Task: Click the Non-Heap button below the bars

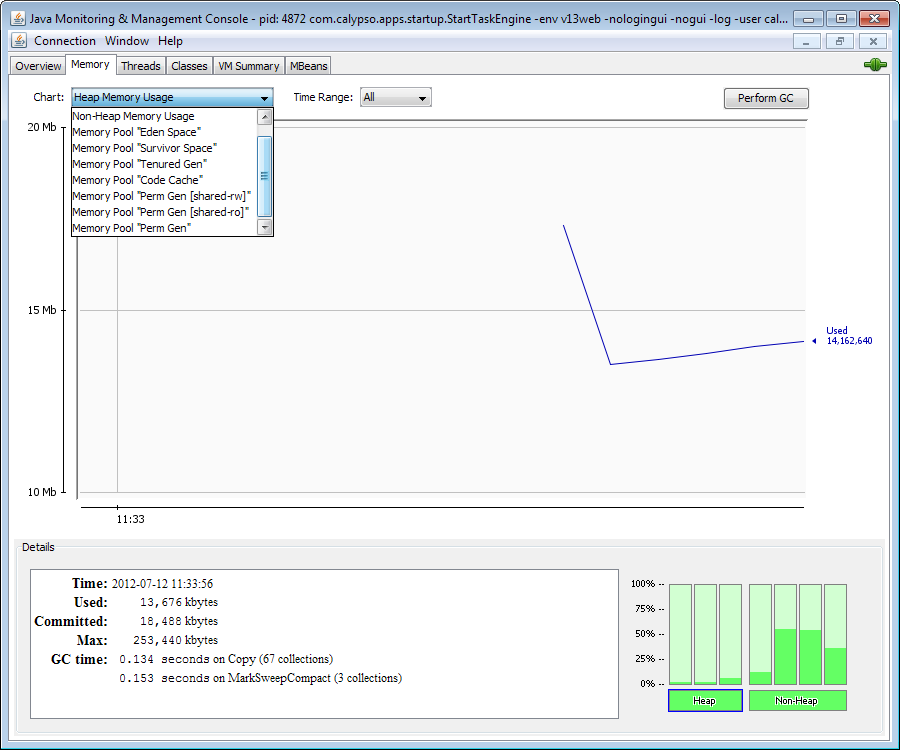Action: (797, 701)
